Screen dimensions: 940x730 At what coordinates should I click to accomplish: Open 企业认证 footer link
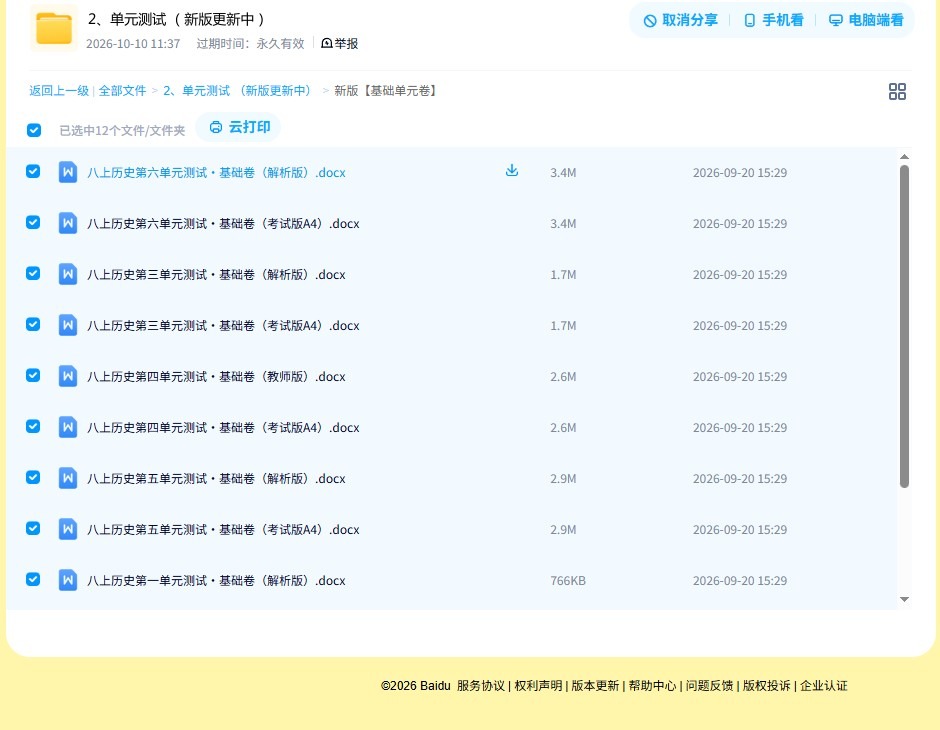coord(824,686)
